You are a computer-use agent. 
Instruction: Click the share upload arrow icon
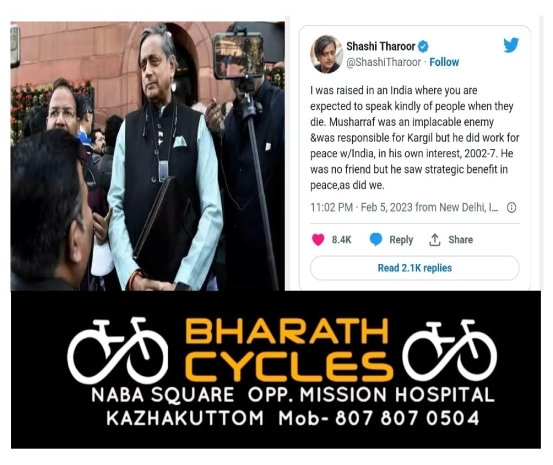[x=434, y=240]
